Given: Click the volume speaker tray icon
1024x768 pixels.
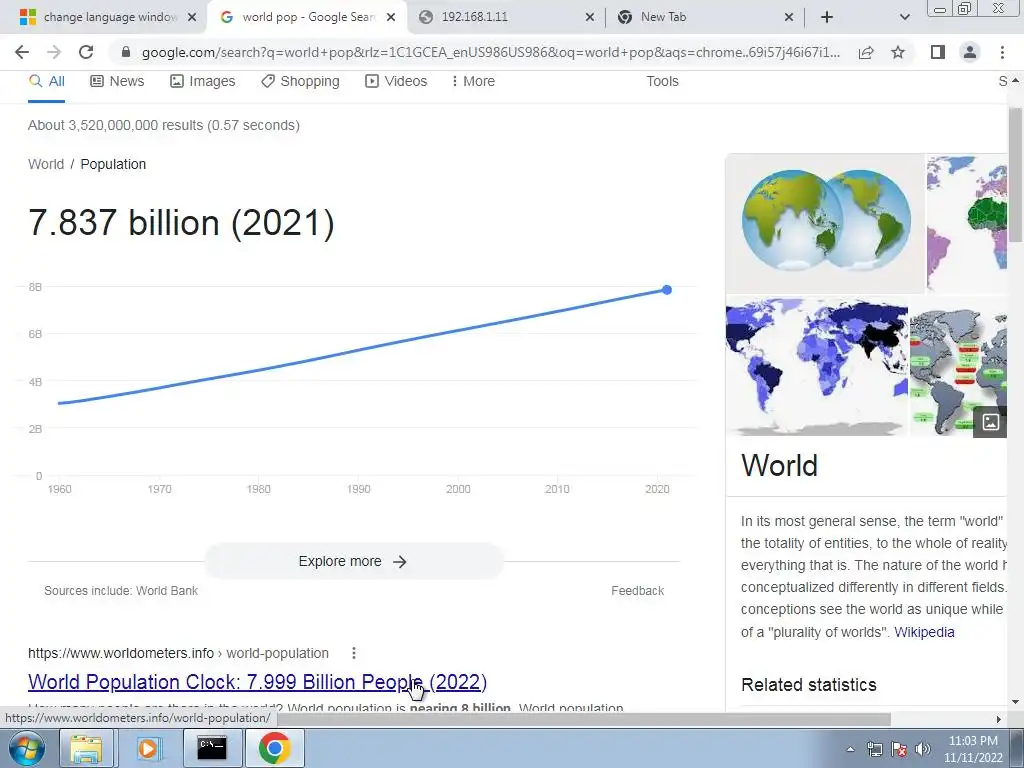Looking at the screenshot, I should click(x=923, y=749).
